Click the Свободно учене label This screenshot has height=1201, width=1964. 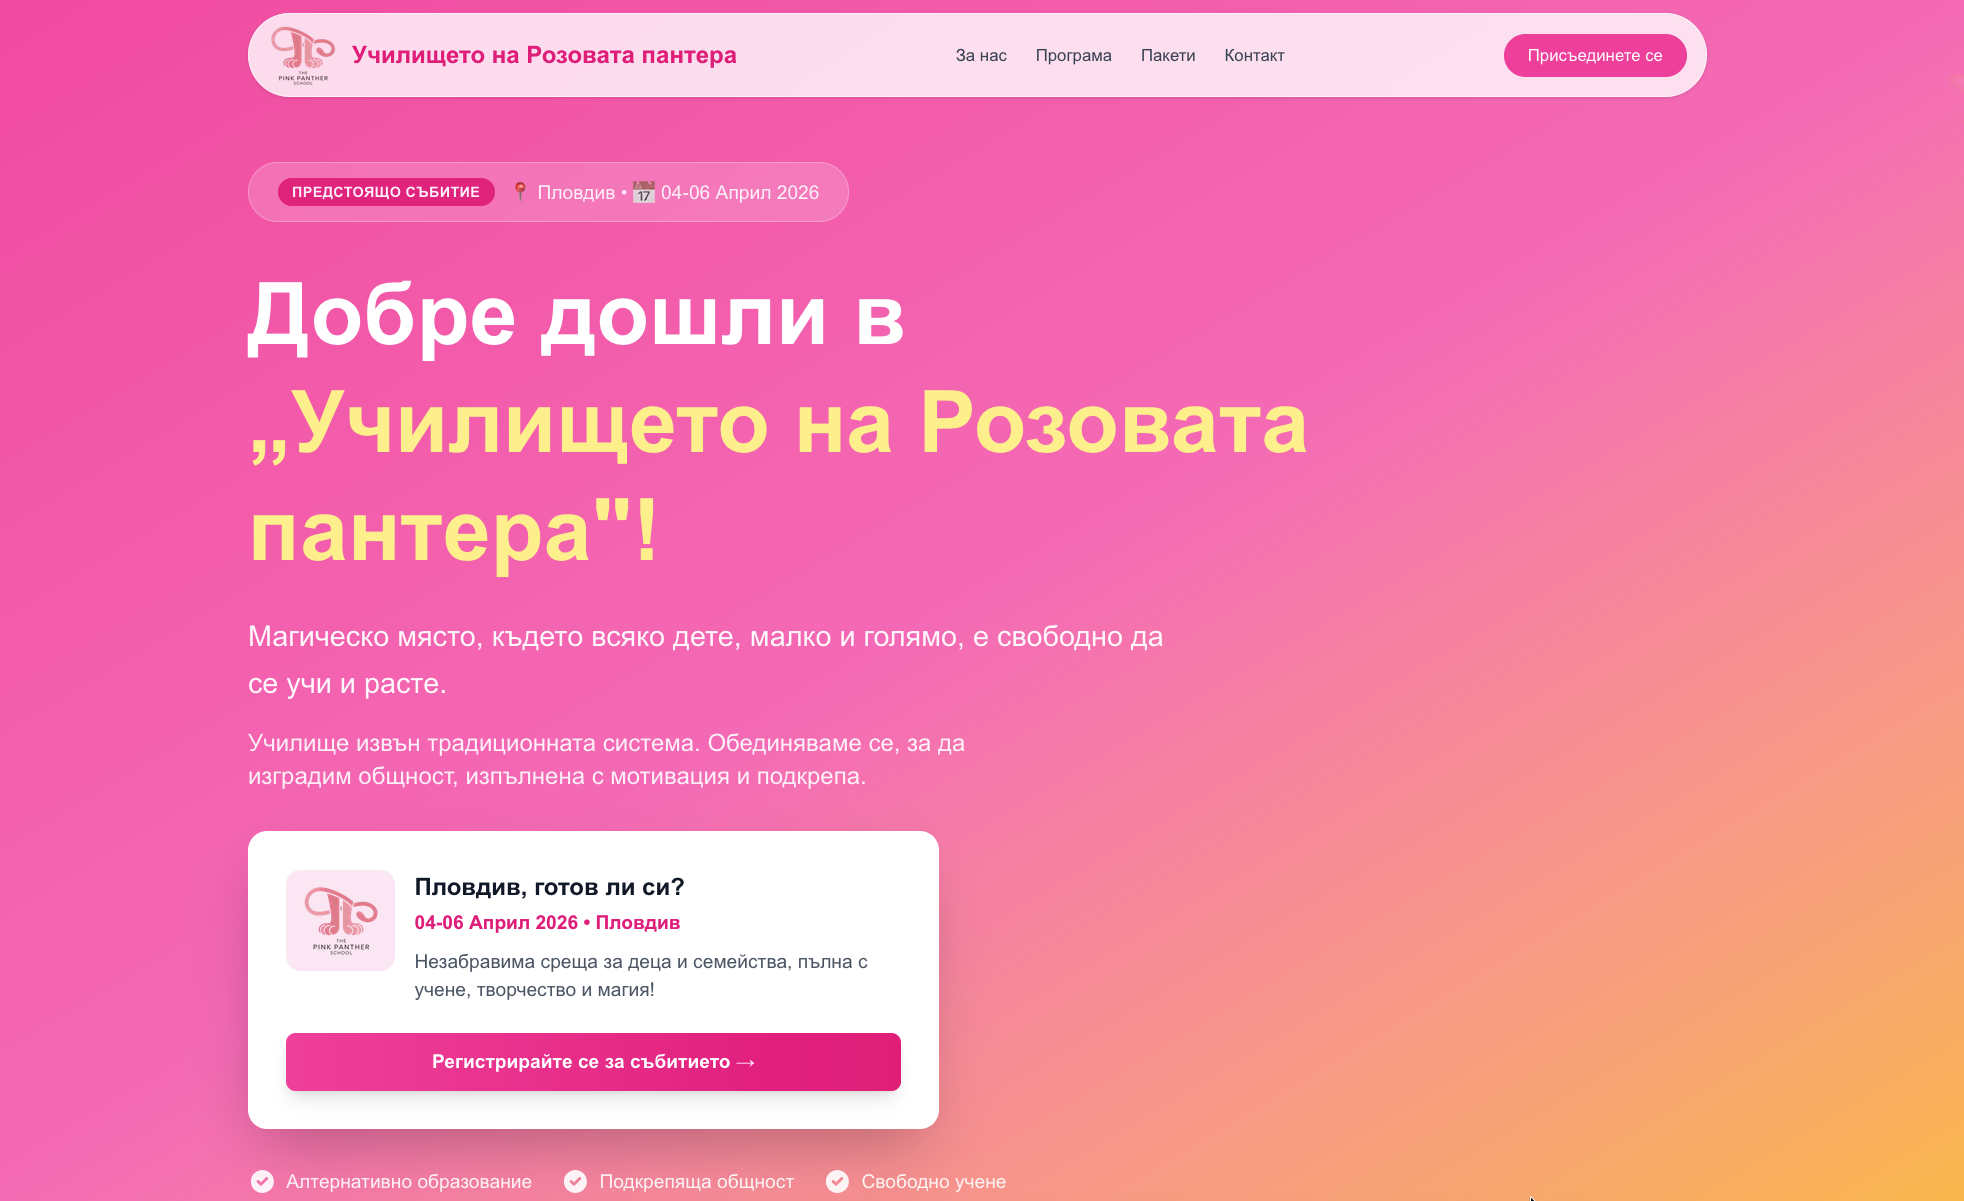(x=934, y=1181)
